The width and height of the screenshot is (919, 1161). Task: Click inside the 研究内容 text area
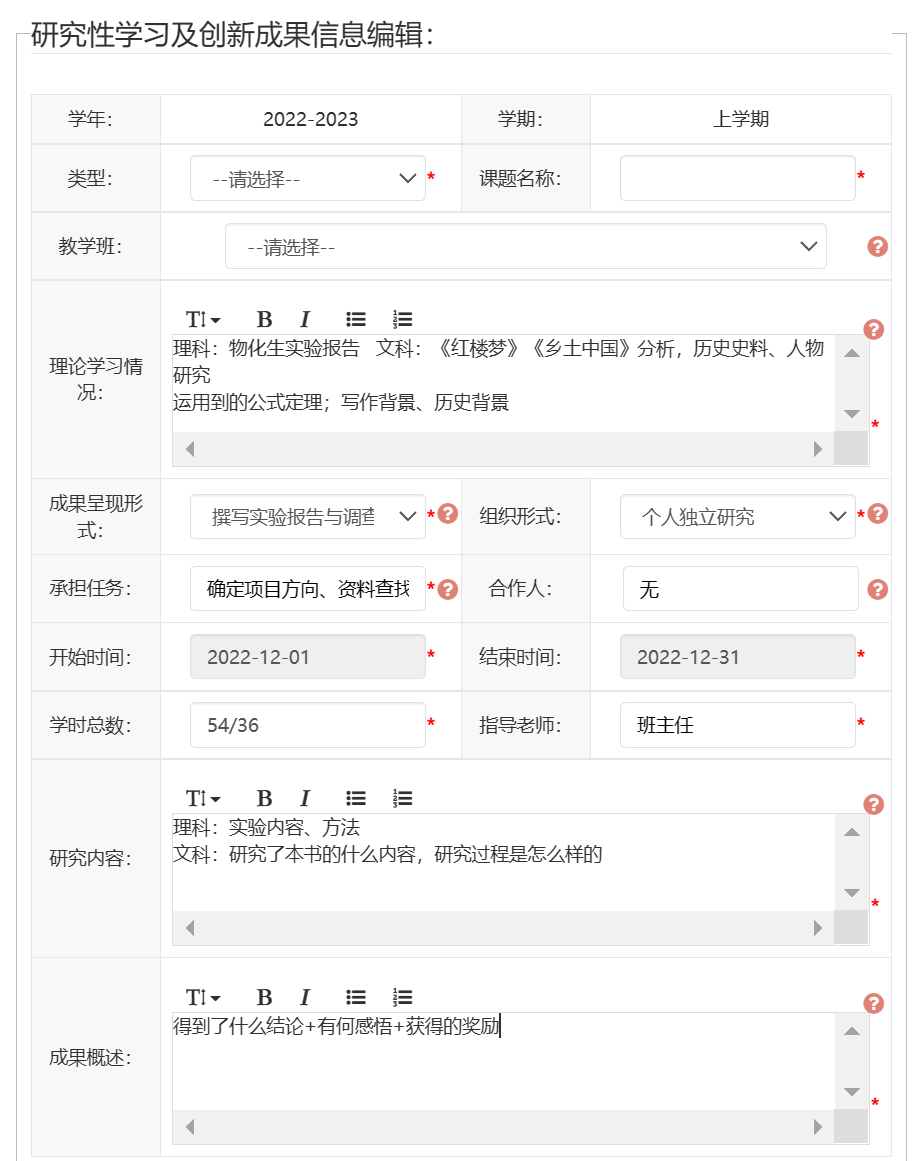pos(504,863)
